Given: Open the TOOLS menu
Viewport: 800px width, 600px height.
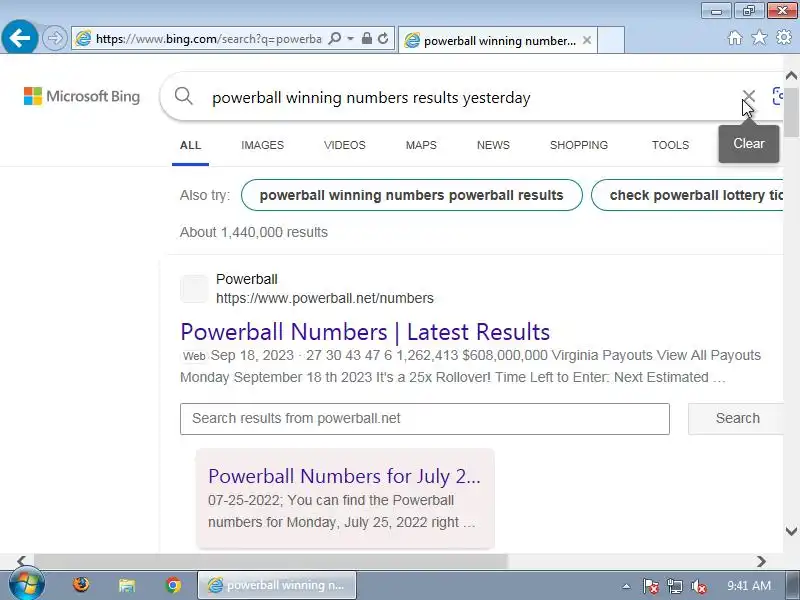Looking at the screenshot, I should point(670,145).
